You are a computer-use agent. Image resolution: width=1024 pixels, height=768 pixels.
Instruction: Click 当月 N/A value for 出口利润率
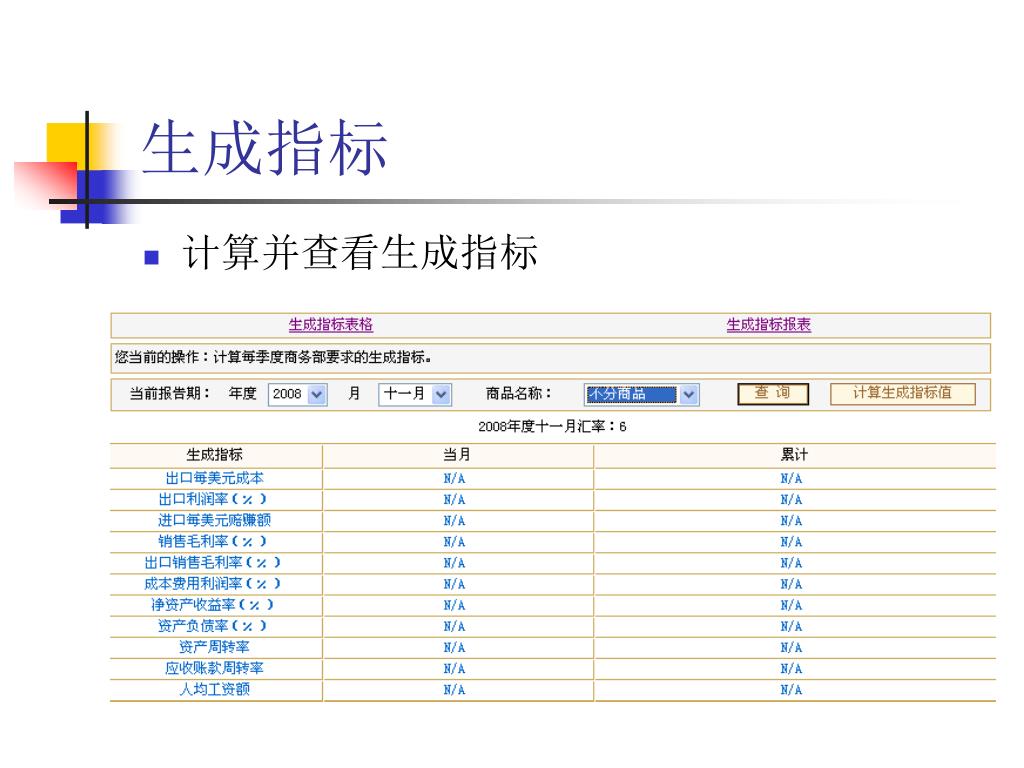tap(455, 500)
